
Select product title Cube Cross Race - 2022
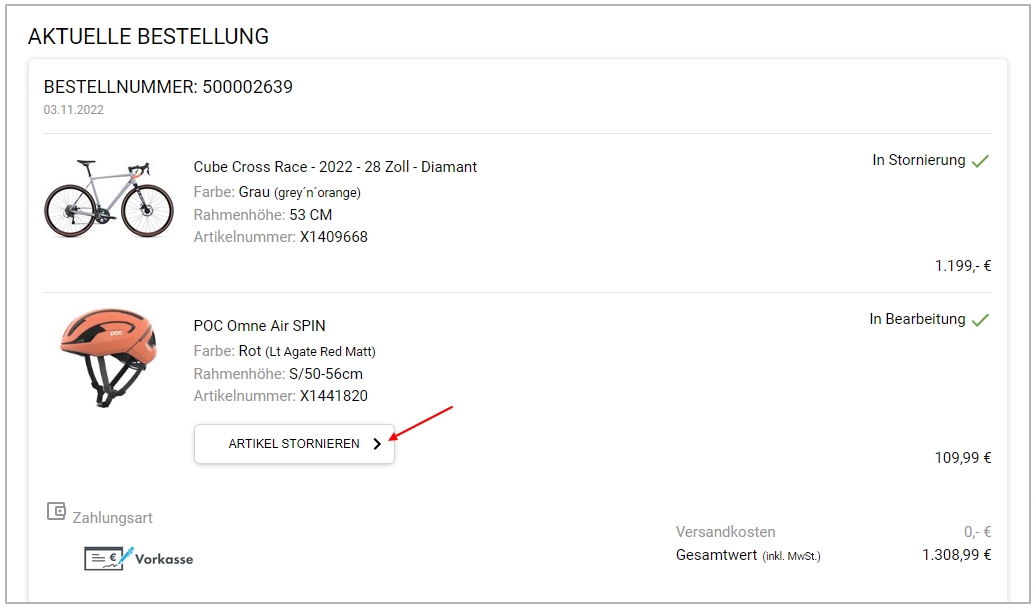click(x=335, y=167)
